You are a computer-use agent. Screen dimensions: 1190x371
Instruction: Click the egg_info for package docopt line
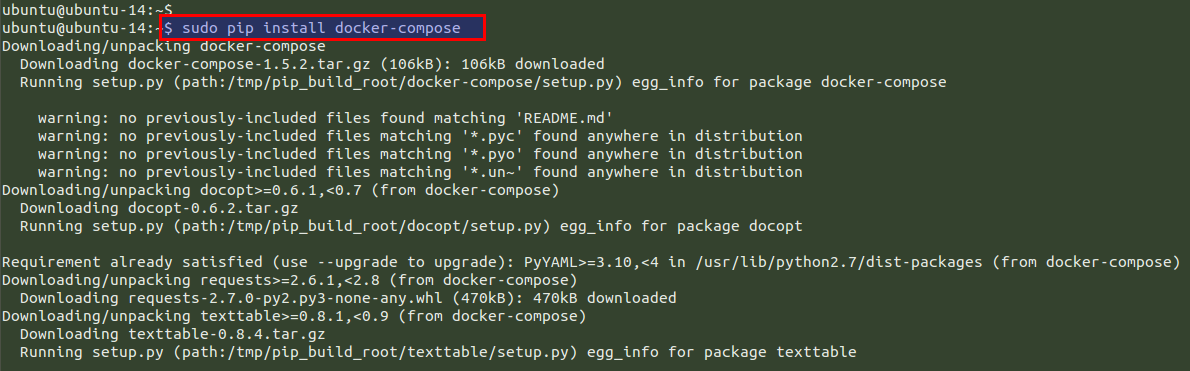point(411,226)
